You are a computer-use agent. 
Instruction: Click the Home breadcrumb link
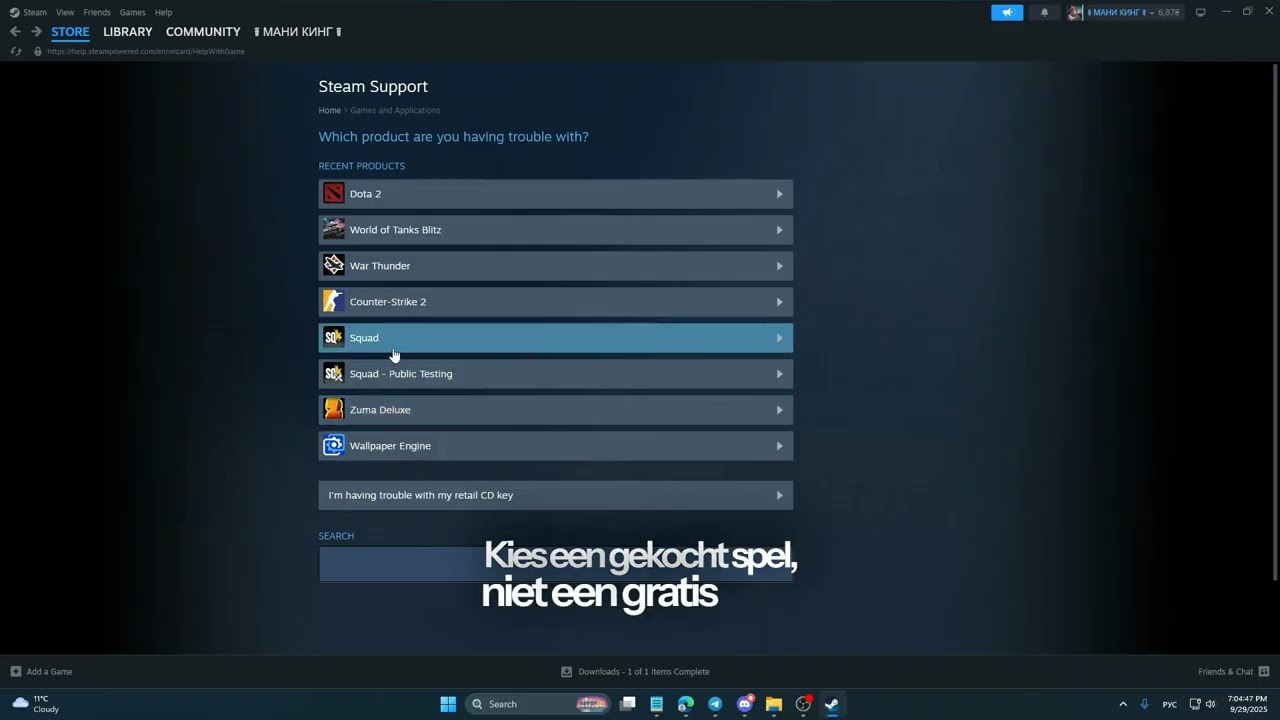330,110
